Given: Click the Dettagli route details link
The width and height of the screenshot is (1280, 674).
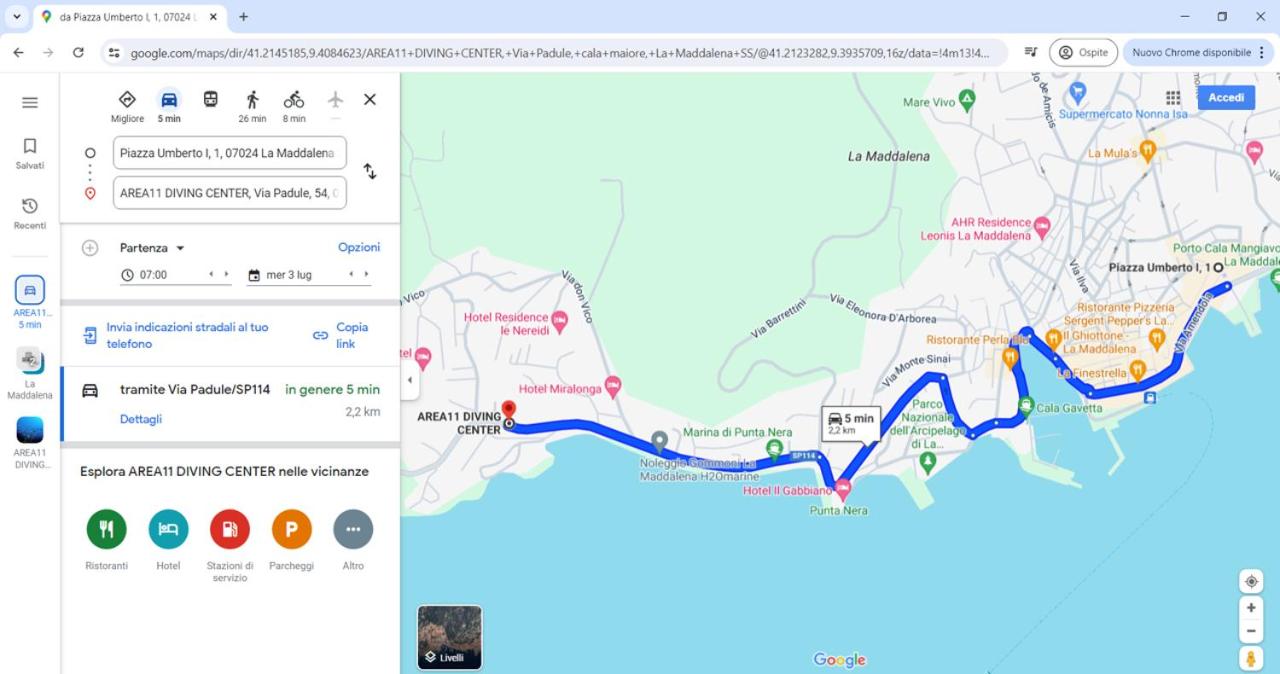Looking at the screenshot, I should point(141,419).
